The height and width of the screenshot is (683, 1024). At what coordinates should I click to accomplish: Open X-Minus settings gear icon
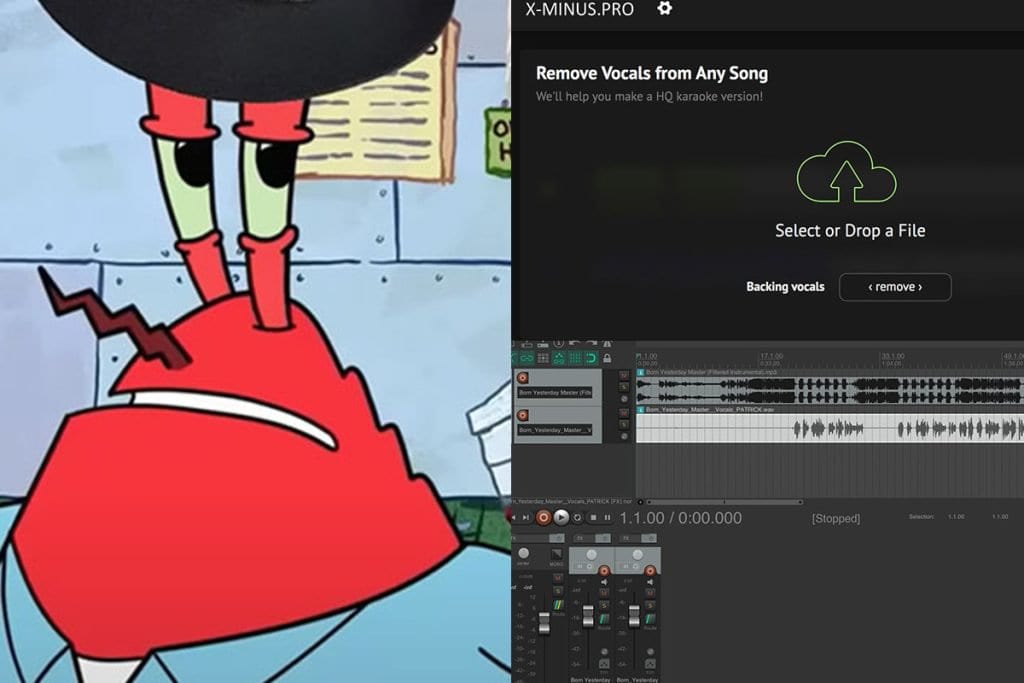(664, 8)
